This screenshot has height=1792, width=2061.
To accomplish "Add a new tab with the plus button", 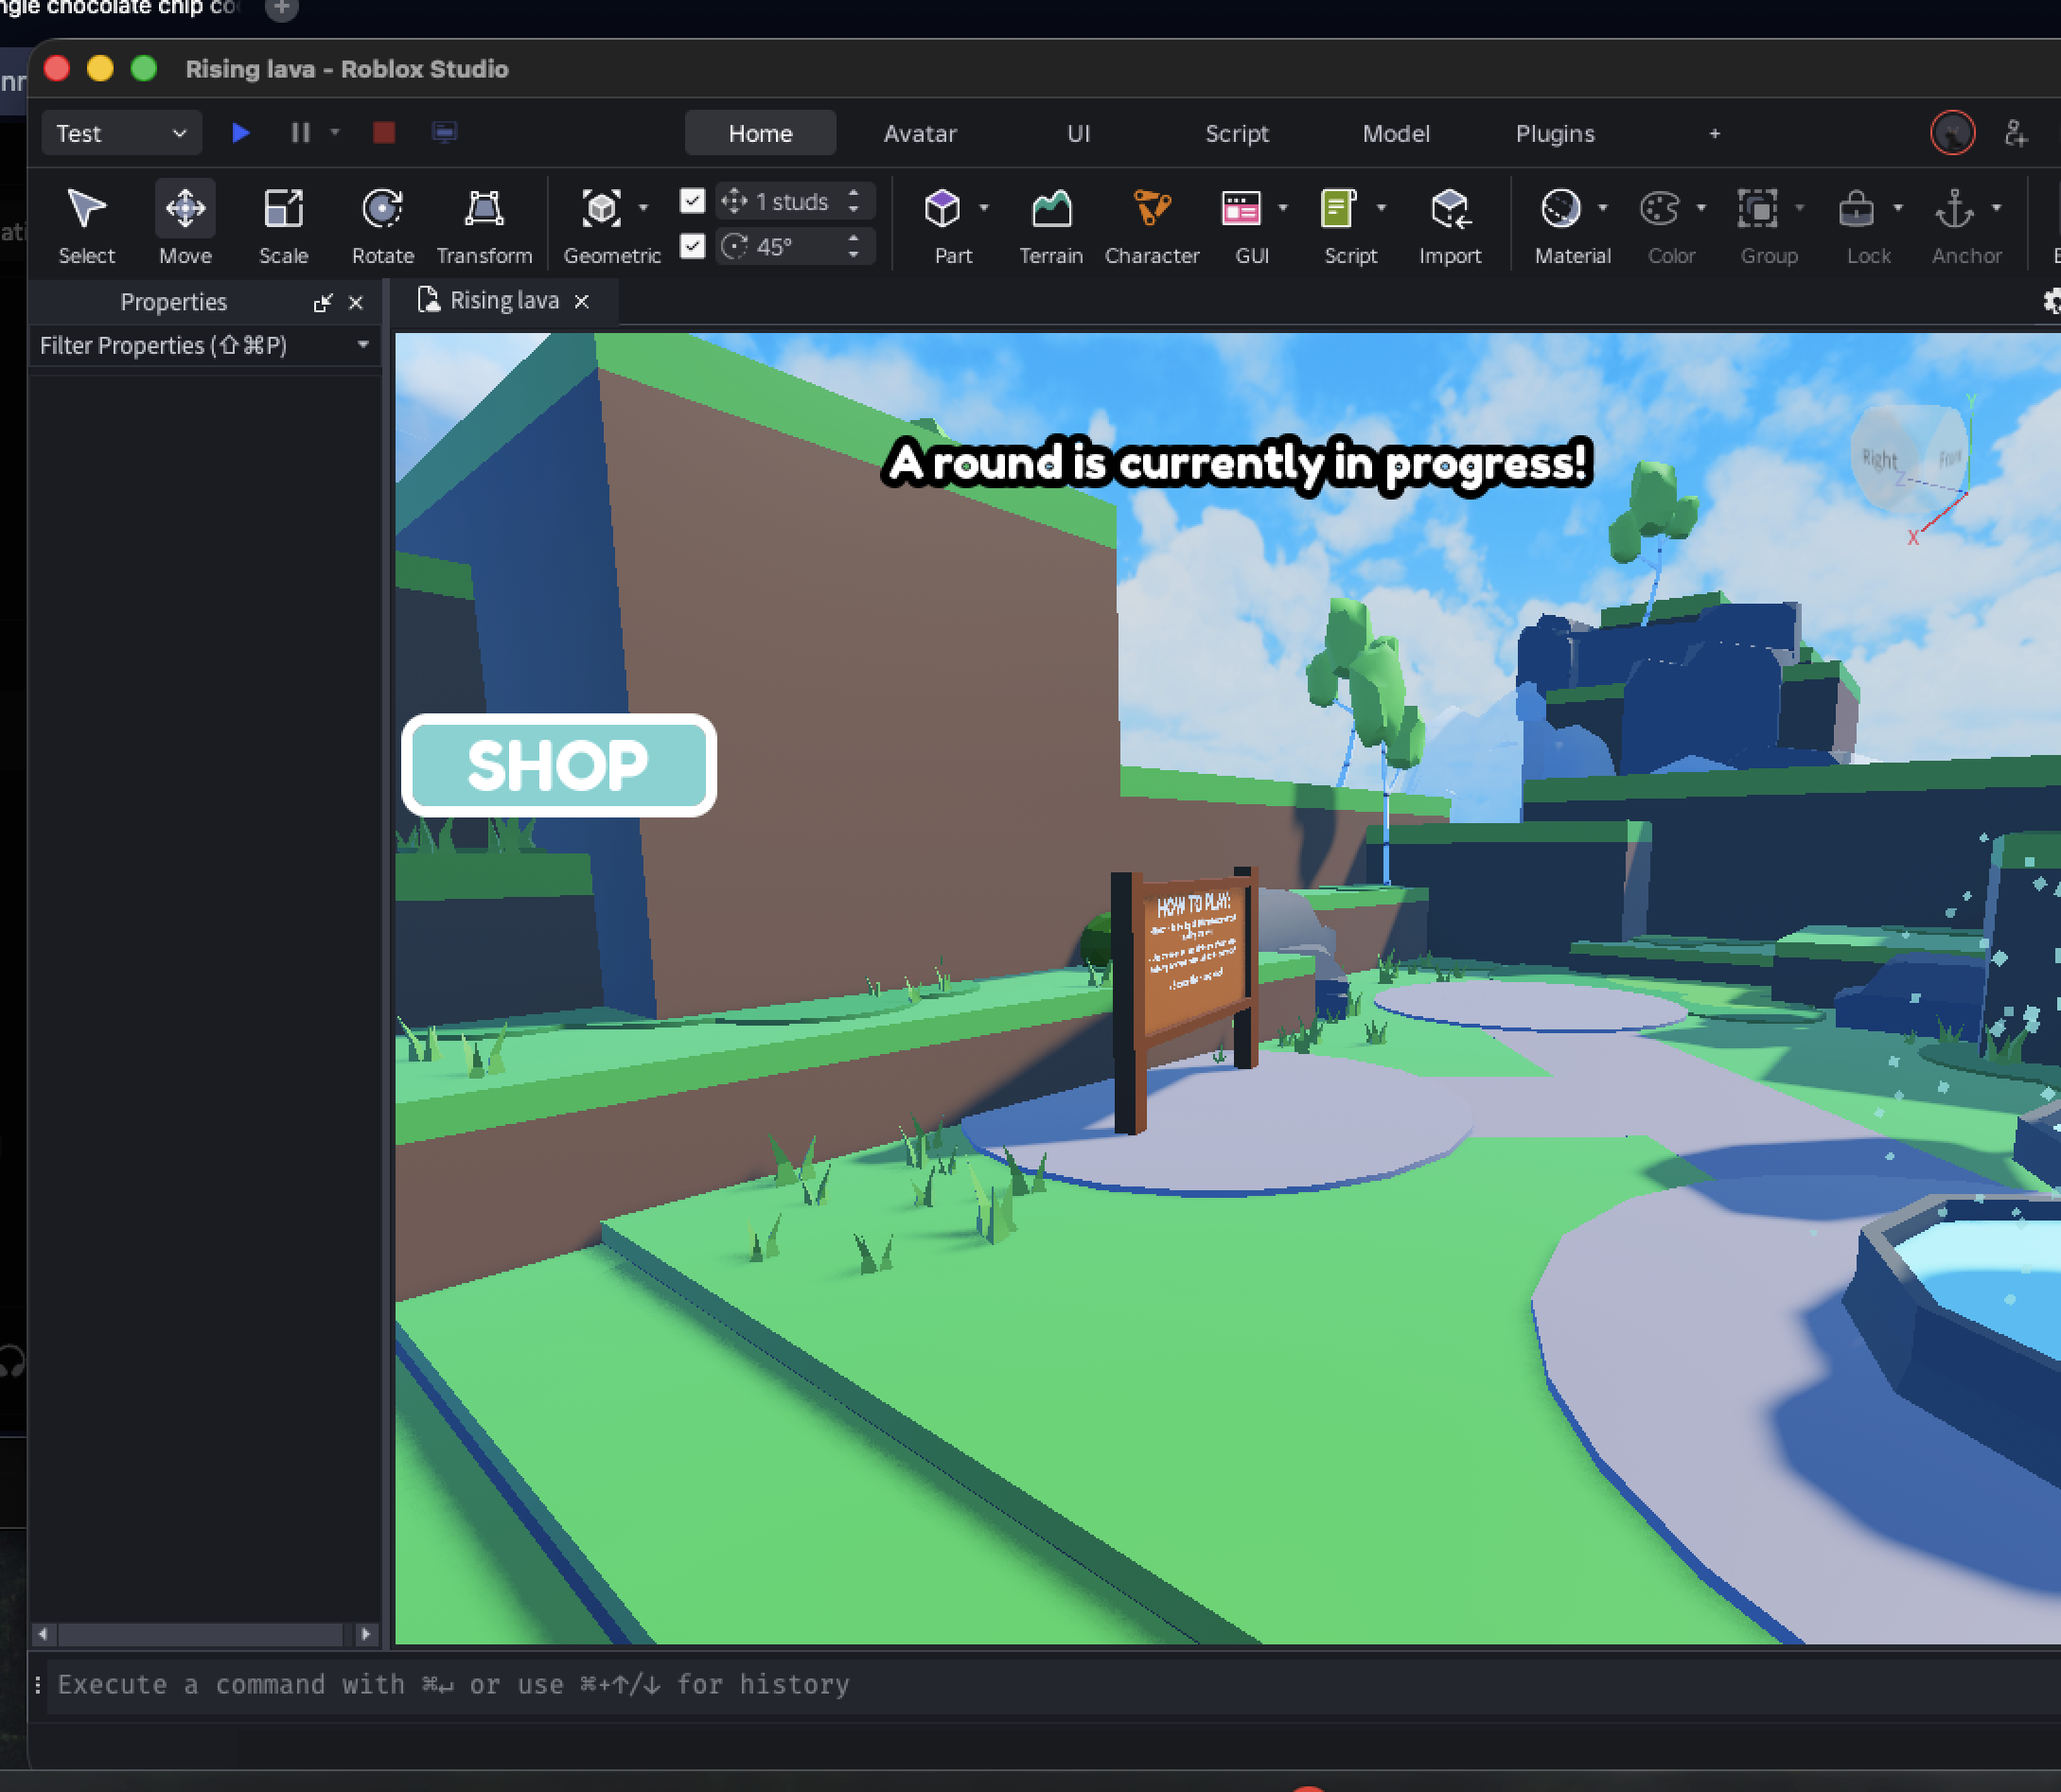I will [1714, 133].
